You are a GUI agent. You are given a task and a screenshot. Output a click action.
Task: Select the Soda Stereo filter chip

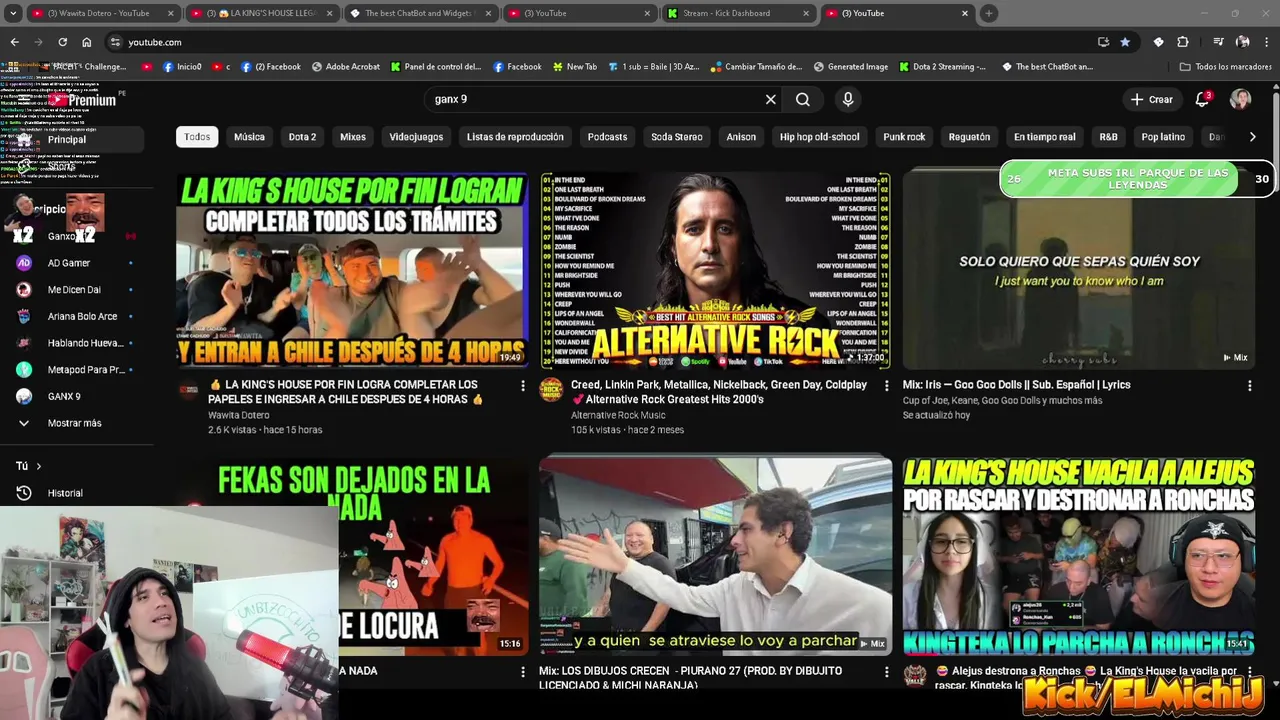pyautogui.click(x=677, y=137)
